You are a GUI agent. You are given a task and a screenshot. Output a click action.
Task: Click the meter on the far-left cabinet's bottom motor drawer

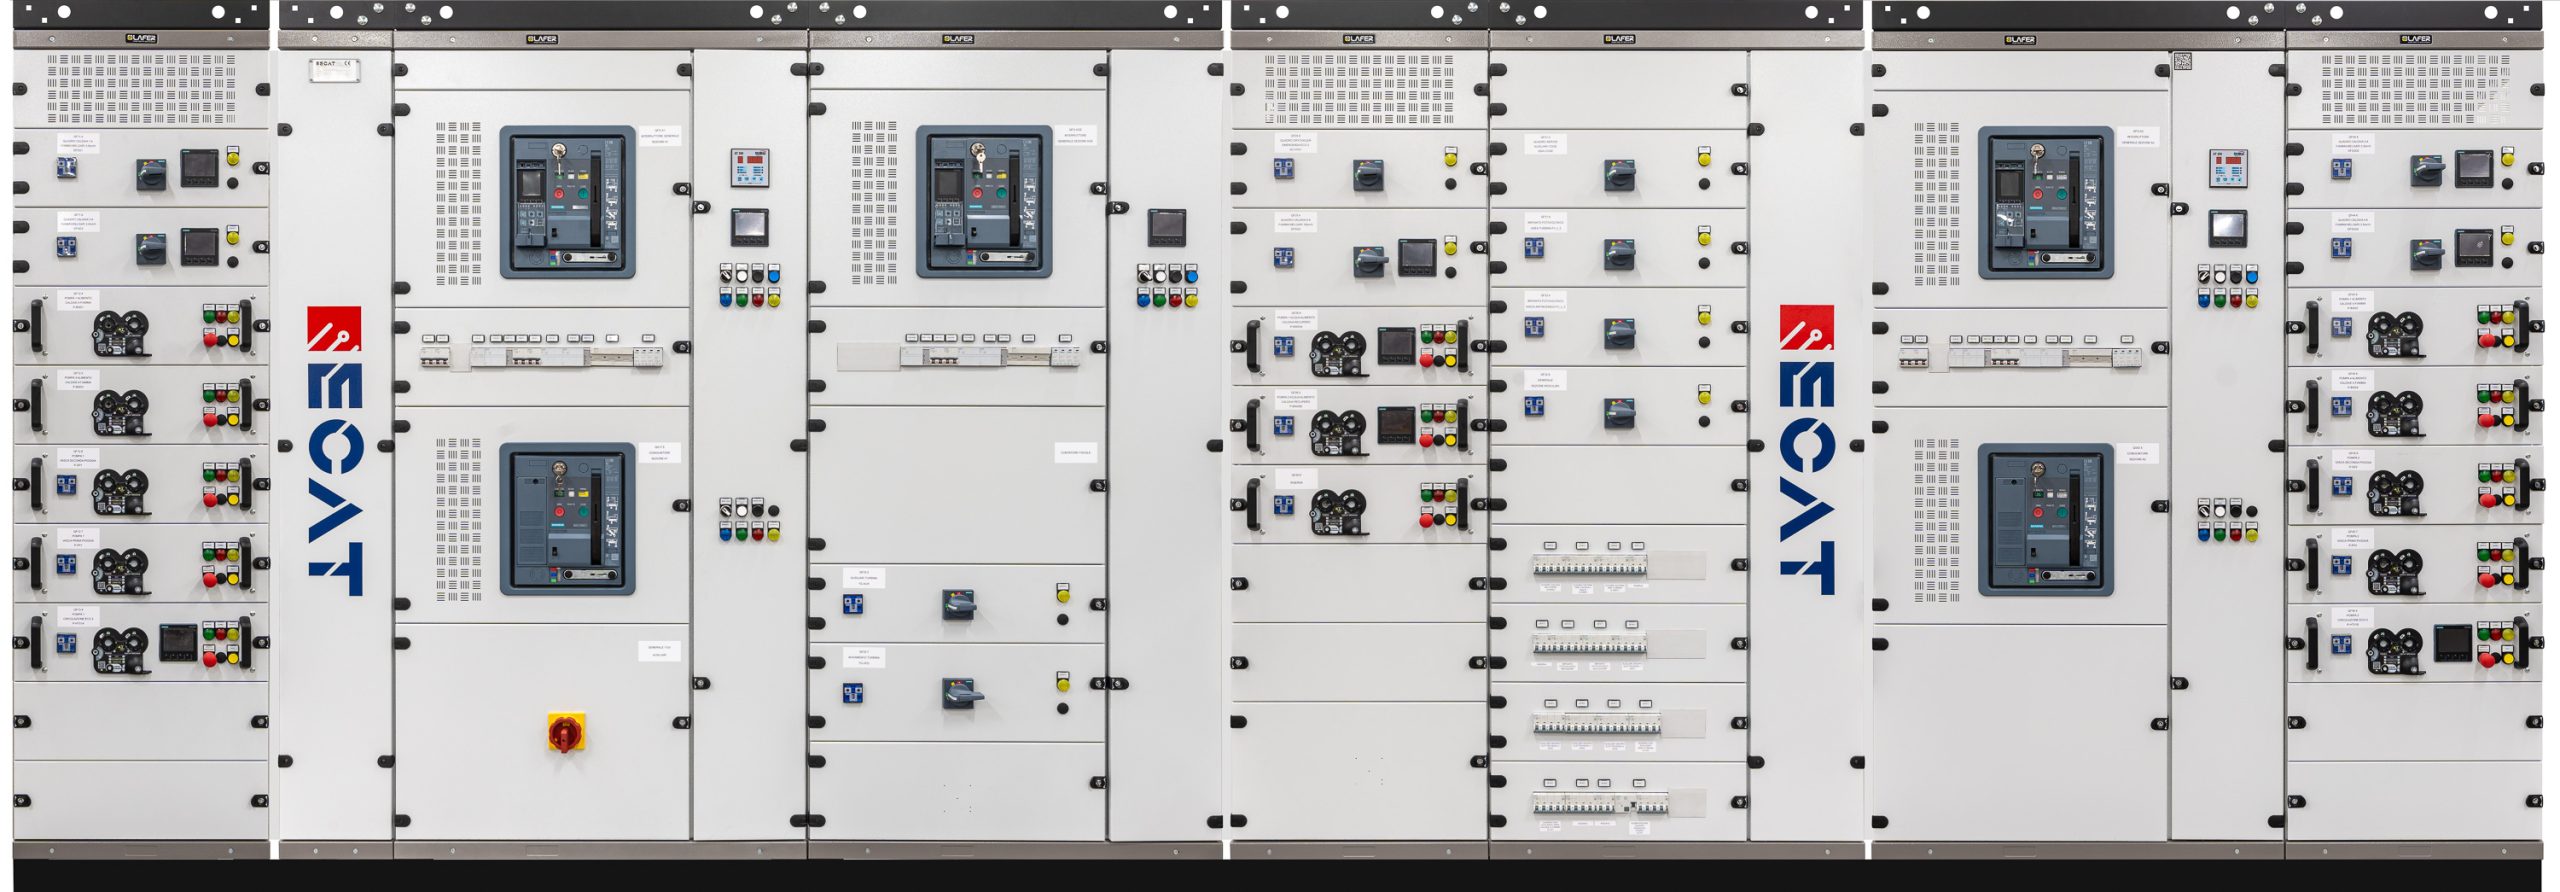(x=179, y=643)
